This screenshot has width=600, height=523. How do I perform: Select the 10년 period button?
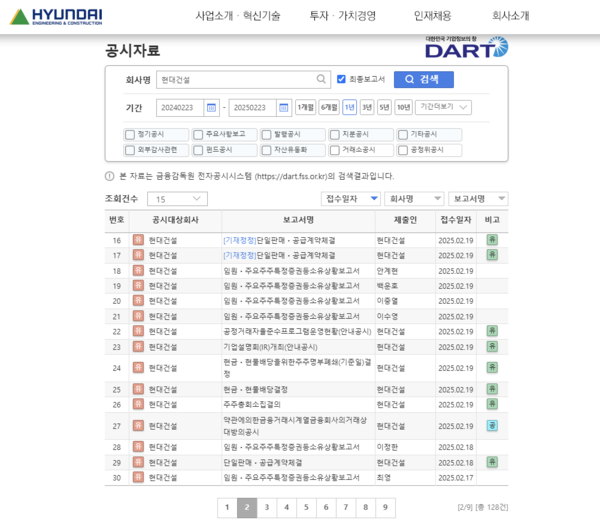pos(403,108)
